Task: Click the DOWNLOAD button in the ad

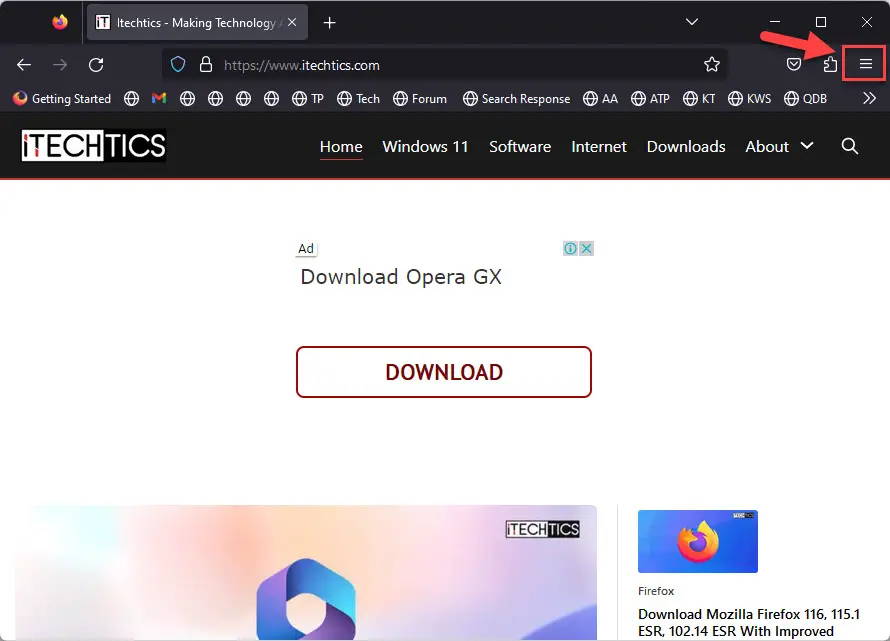Action: [x=443, y=372]
